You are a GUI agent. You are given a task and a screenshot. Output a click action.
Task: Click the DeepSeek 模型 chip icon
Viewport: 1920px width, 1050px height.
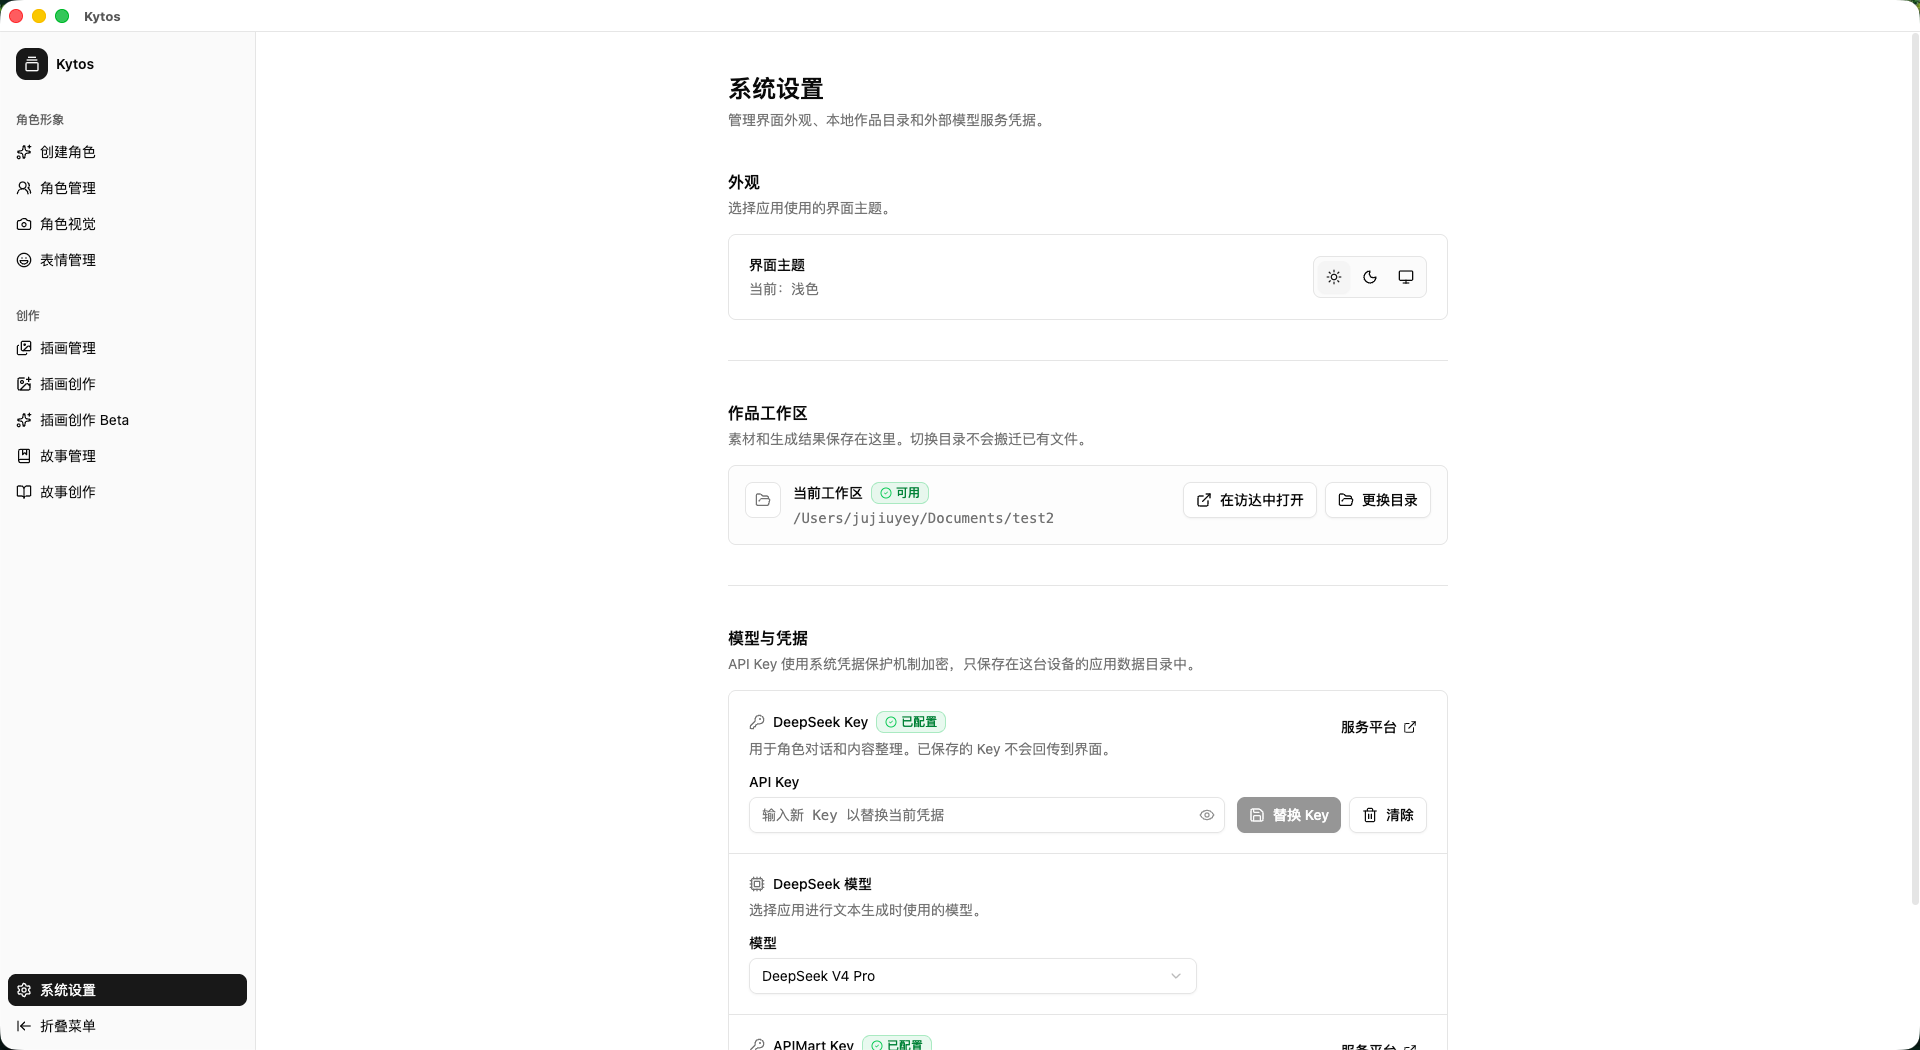pos(757,884)
